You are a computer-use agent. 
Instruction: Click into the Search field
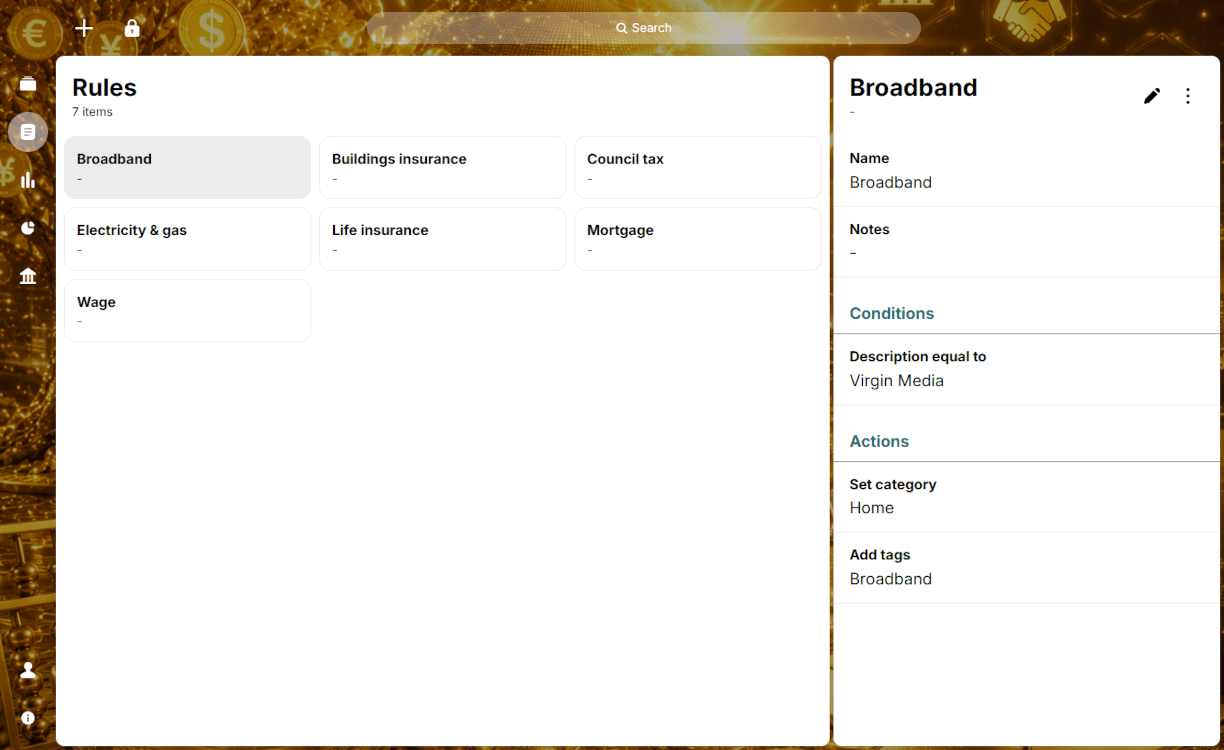tap(644, 28)
